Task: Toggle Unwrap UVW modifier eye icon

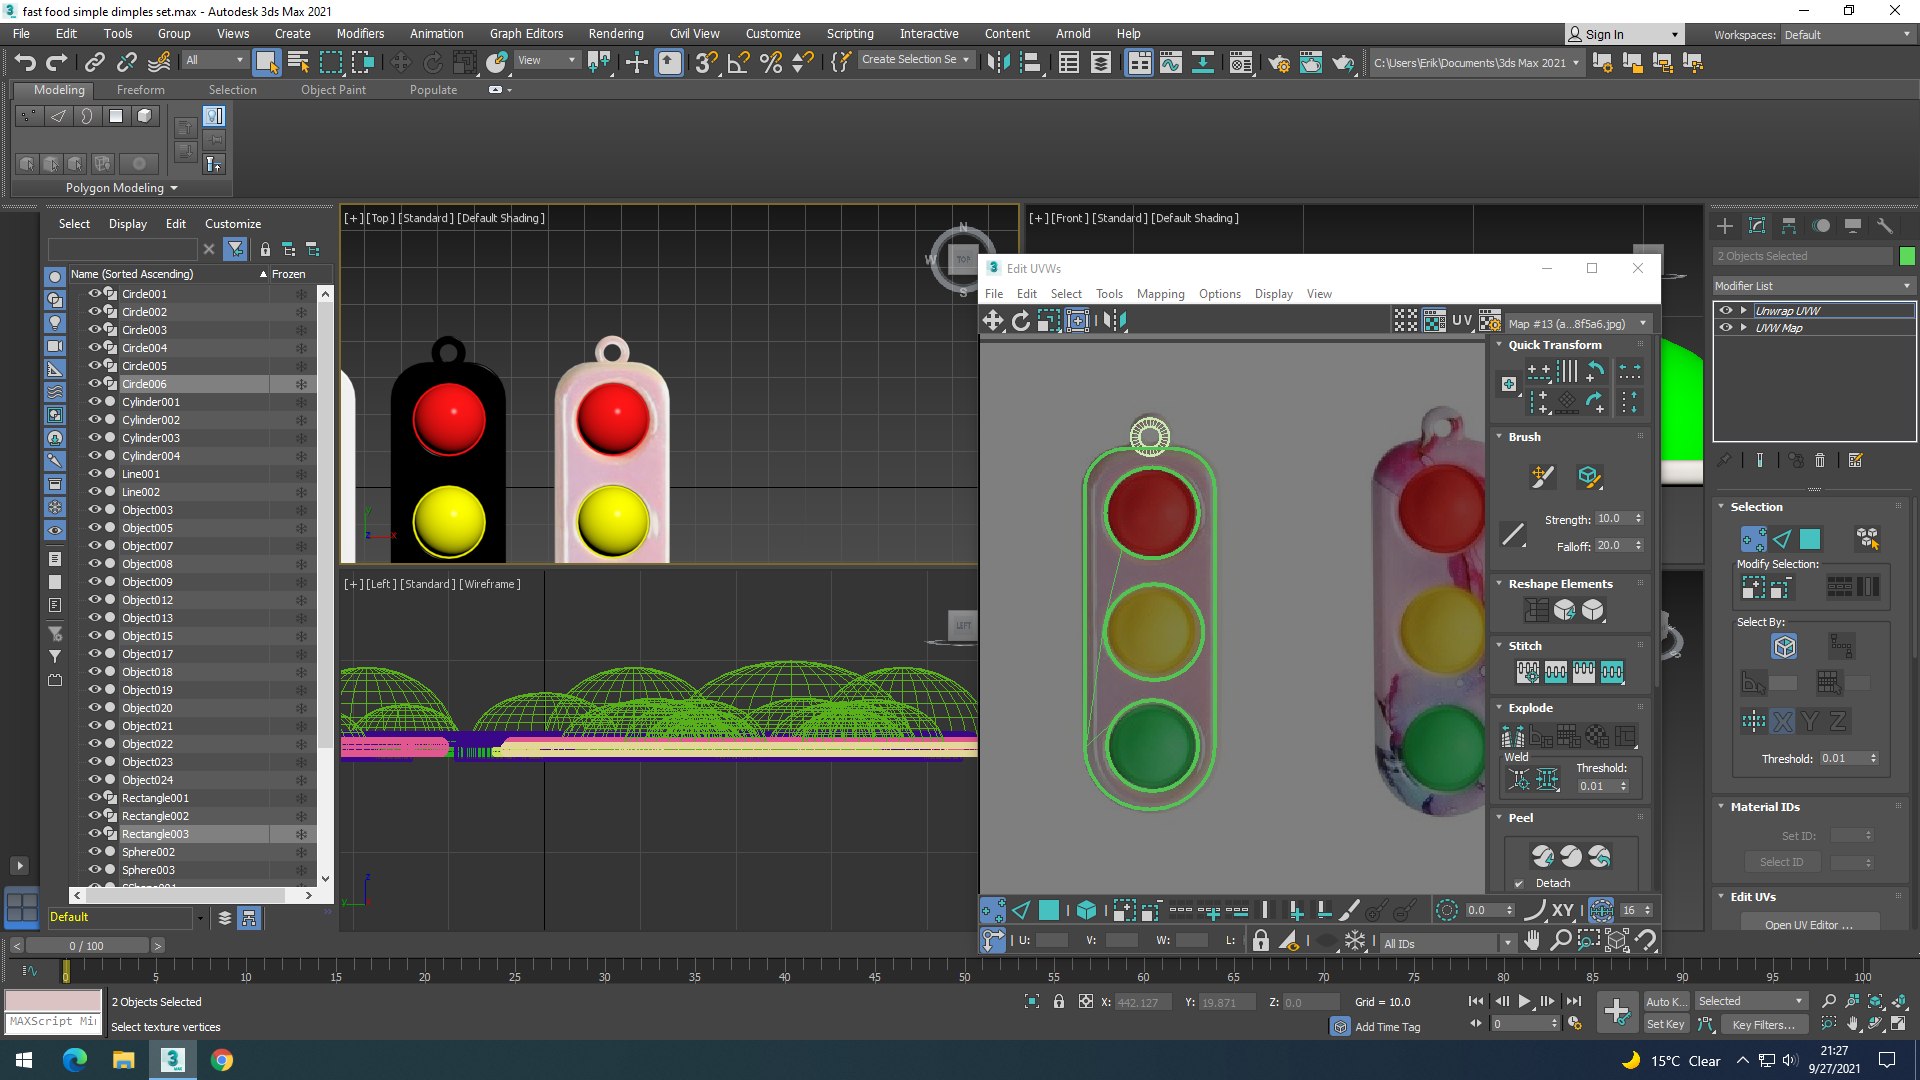Action: 1725,310
